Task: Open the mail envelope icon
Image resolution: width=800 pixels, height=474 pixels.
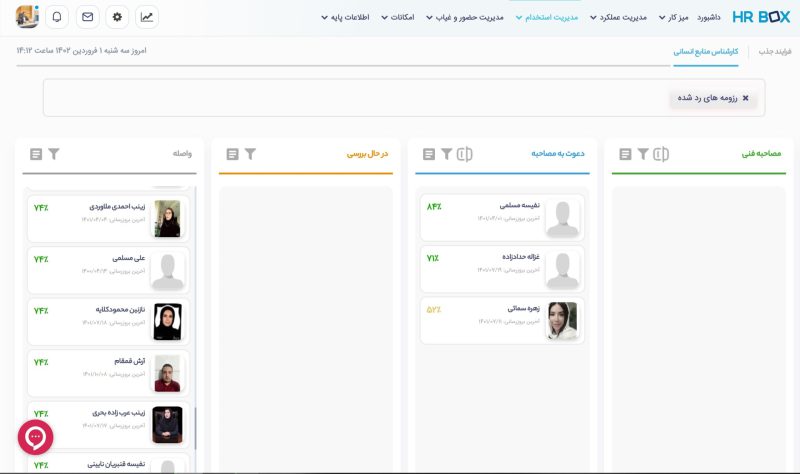Action: 87,17
